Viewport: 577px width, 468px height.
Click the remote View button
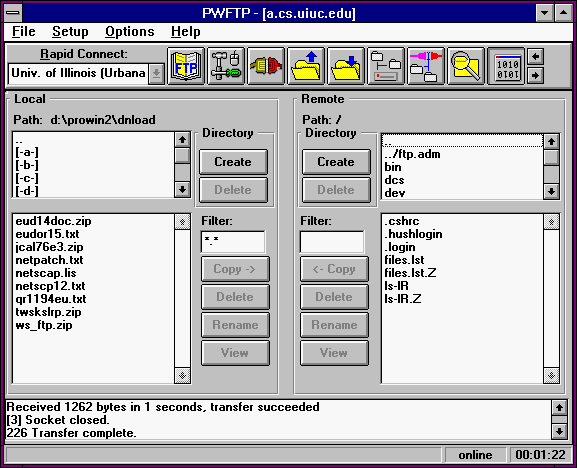tap(334, 353)
